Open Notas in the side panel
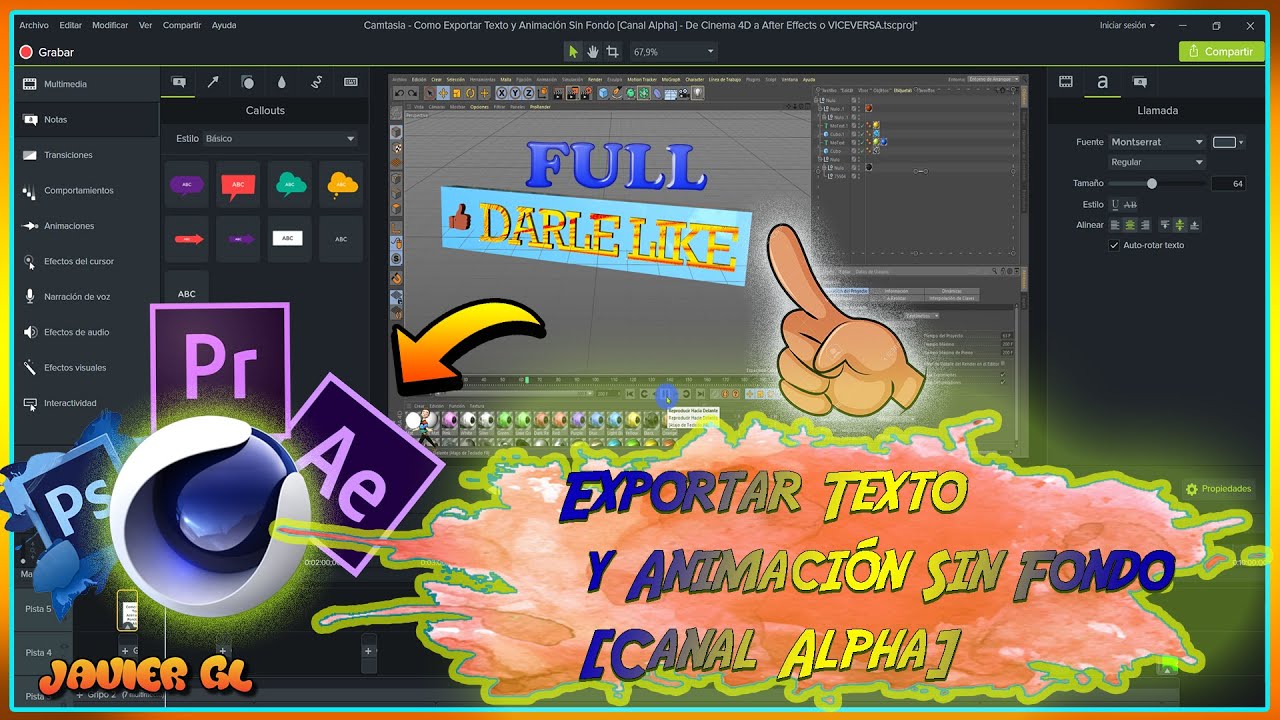Image resolution: width=1280 pixels, height=720 pixels. 86,119
